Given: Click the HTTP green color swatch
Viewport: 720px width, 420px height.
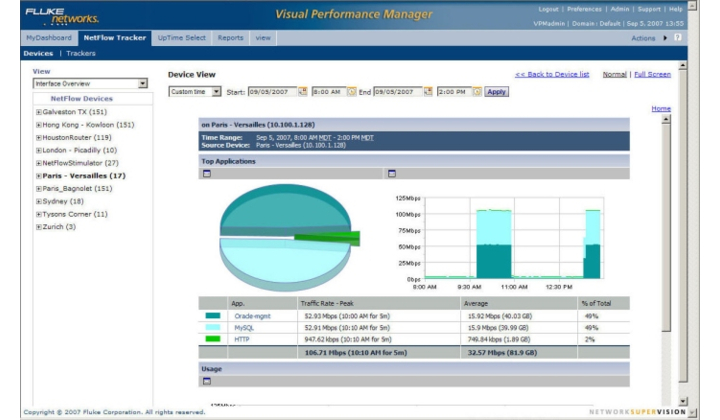Looking at the screenshot, I should click(213, 339).
